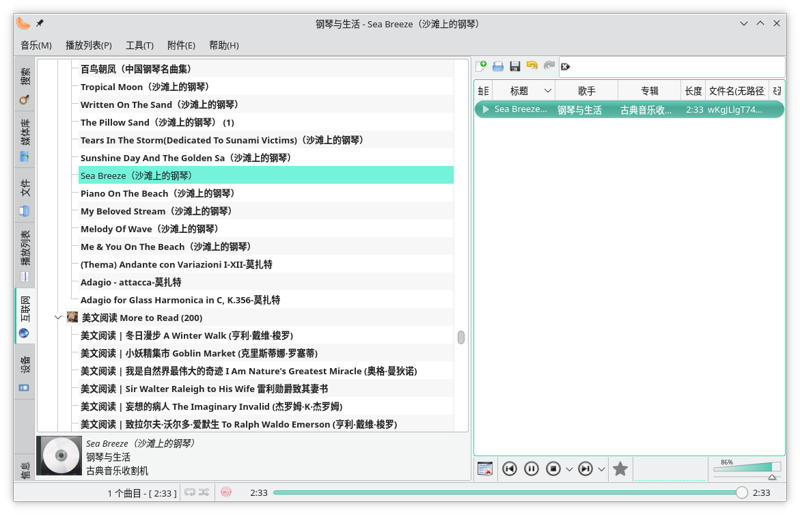Collapse the 美文阅读 More to Read group

[x=58, y=318]
